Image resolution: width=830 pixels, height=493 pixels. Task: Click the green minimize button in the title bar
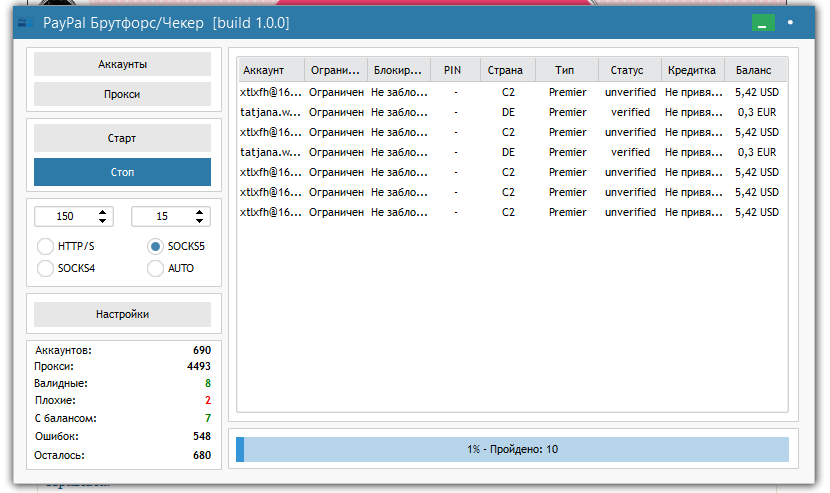point(763,23)
